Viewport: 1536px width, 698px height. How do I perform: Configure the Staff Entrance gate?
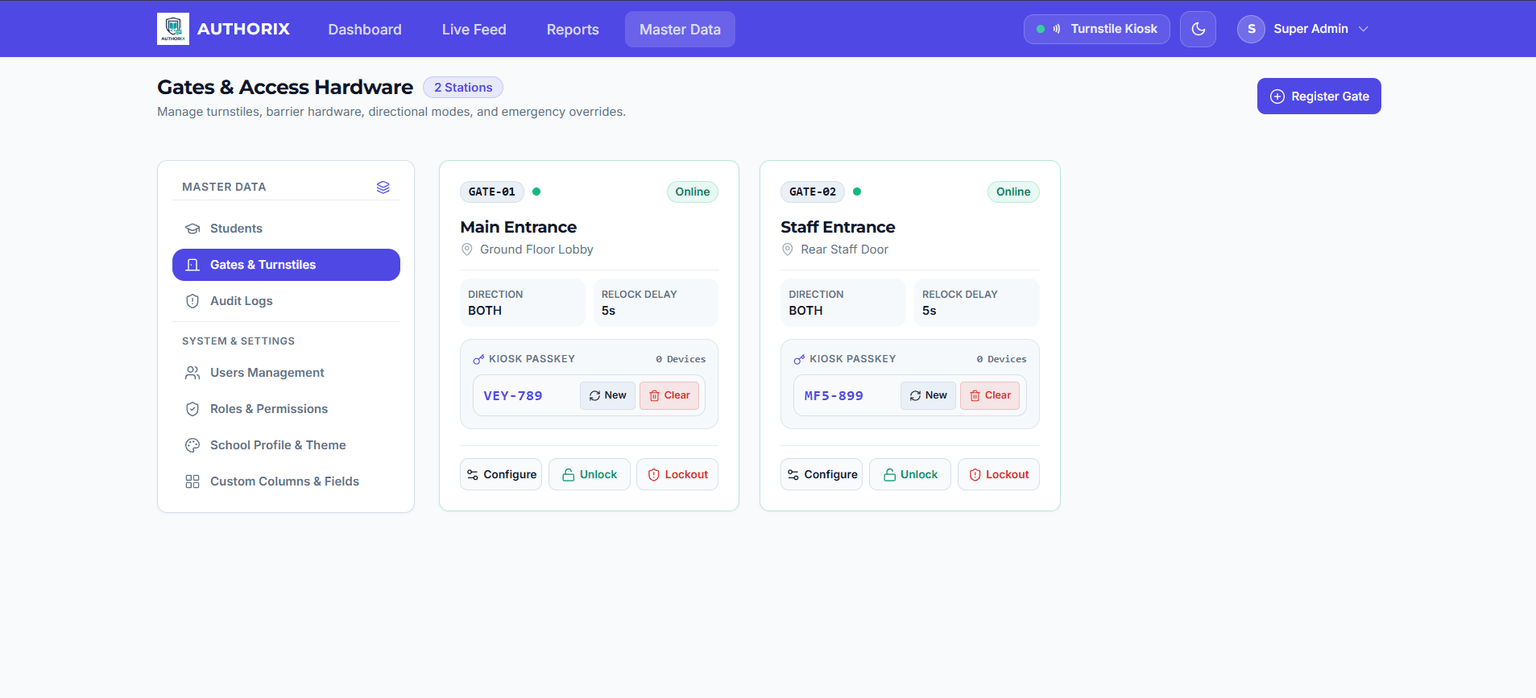click(822, 474)
